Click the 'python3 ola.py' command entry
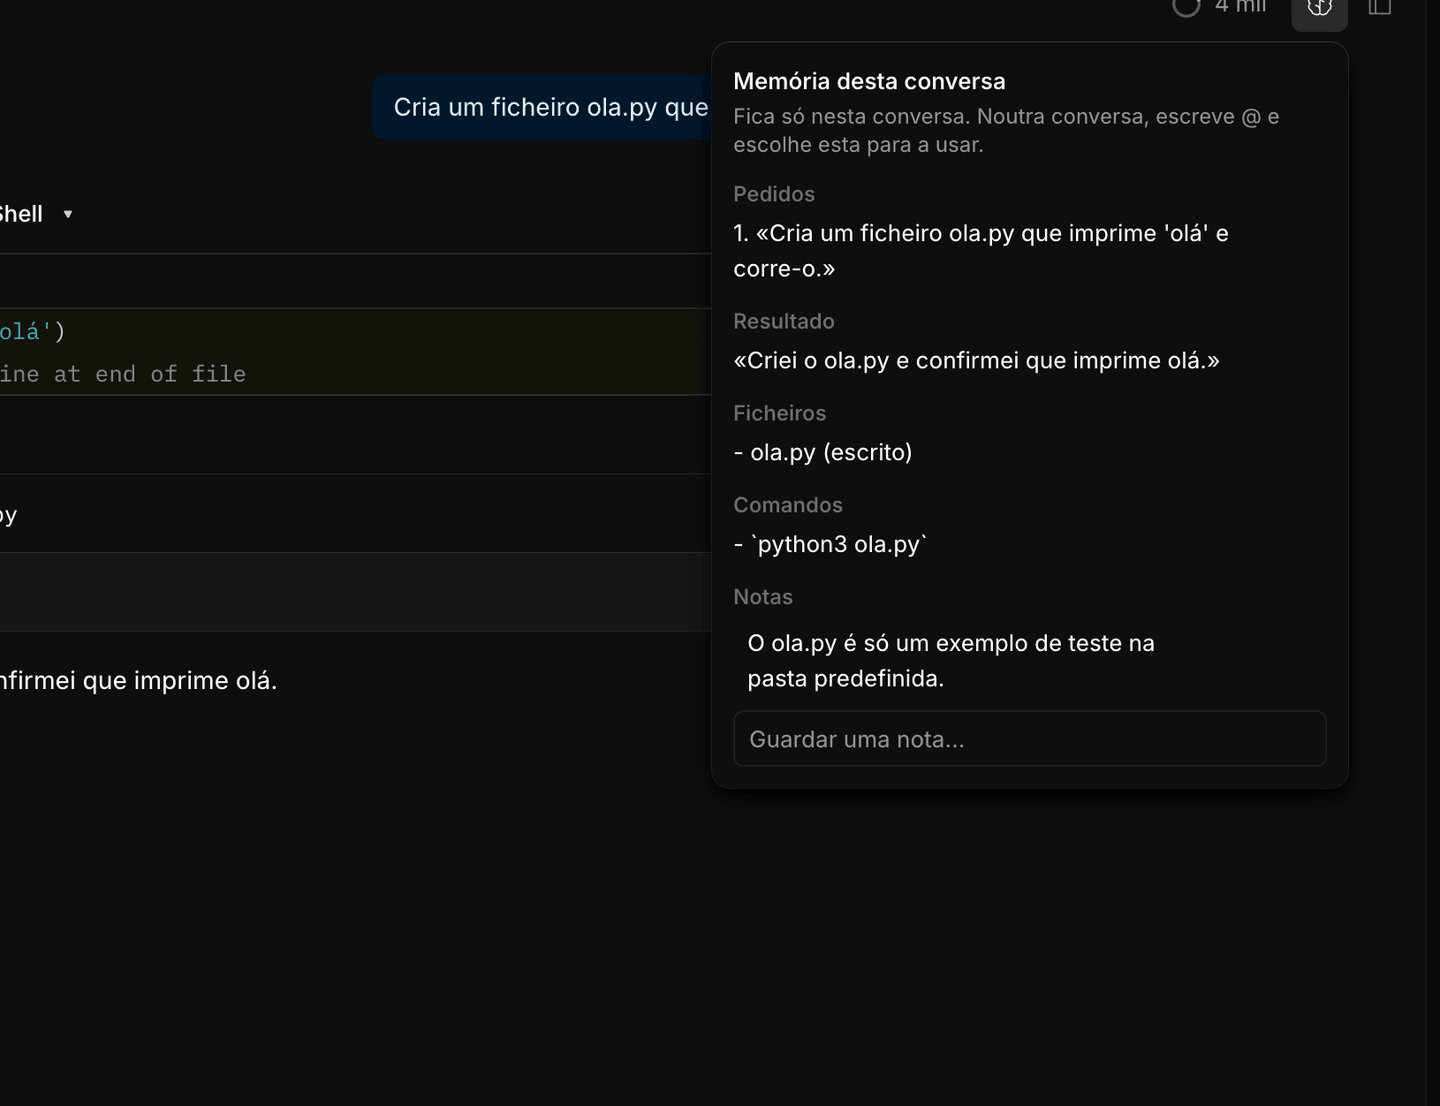The height and width of the screenshot is (1106, 1440). [x=830, y=544]
